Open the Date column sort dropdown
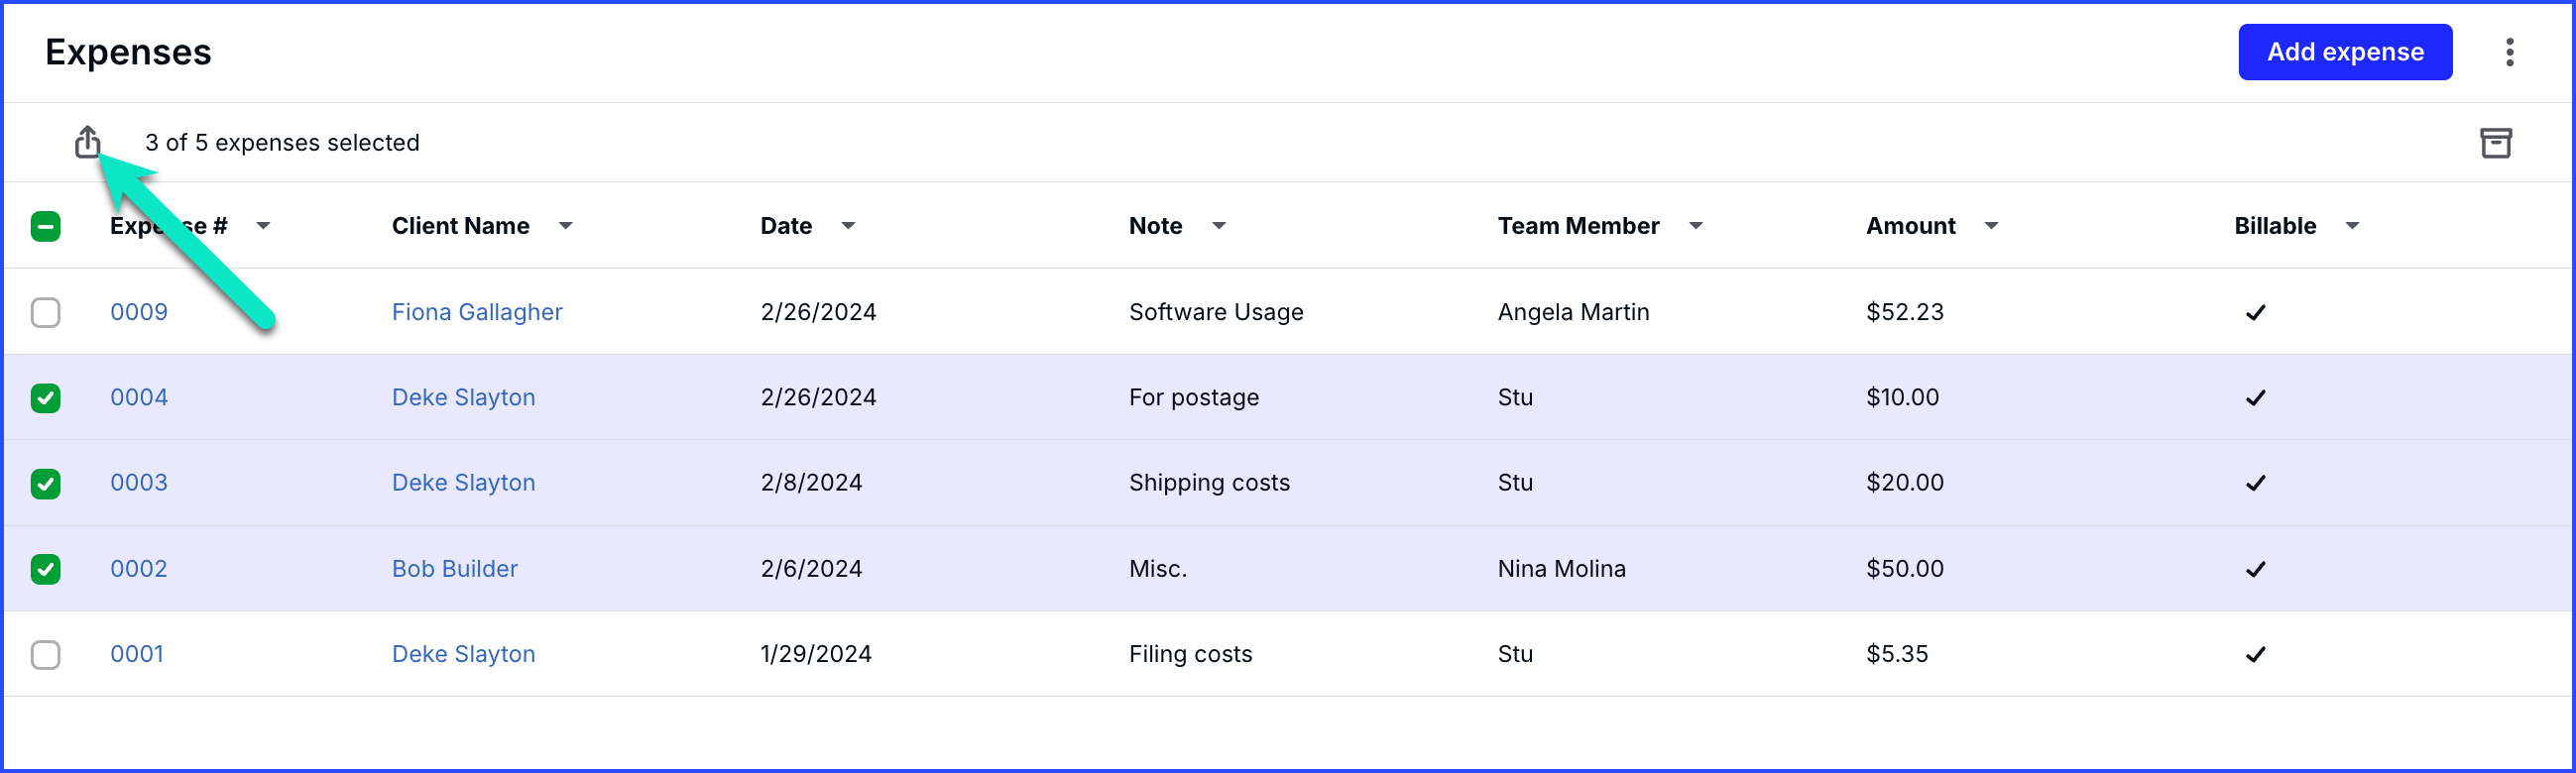The image size is (2576, 773). [x=848, y=226]
